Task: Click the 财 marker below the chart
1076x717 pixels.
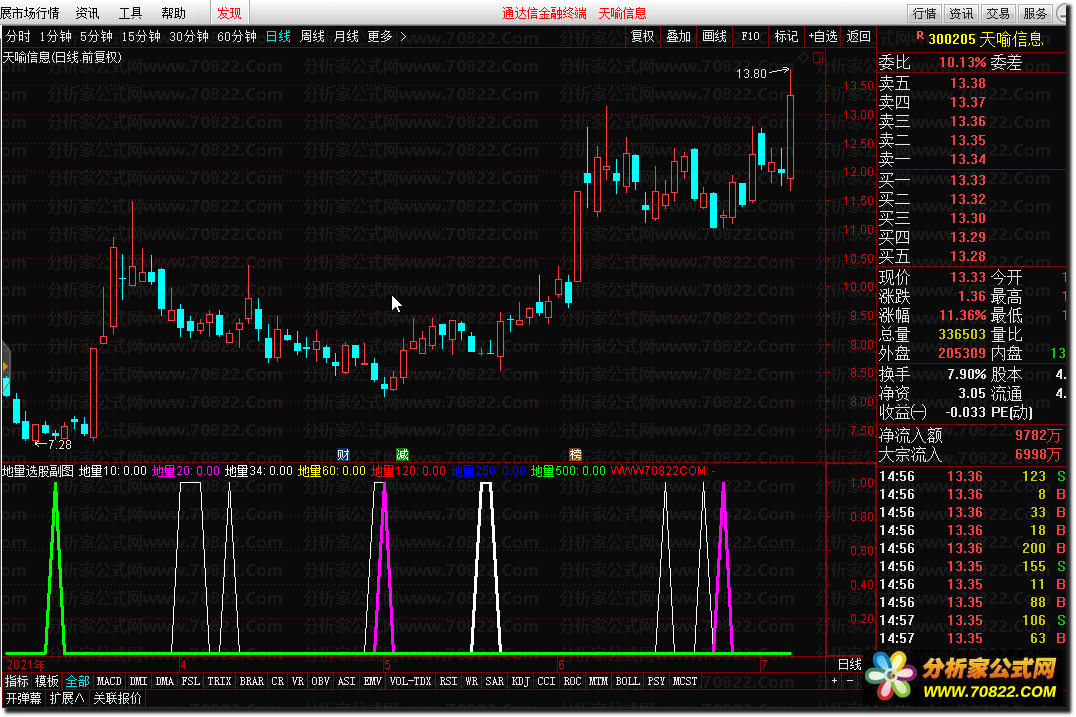Action: [344, 455]
